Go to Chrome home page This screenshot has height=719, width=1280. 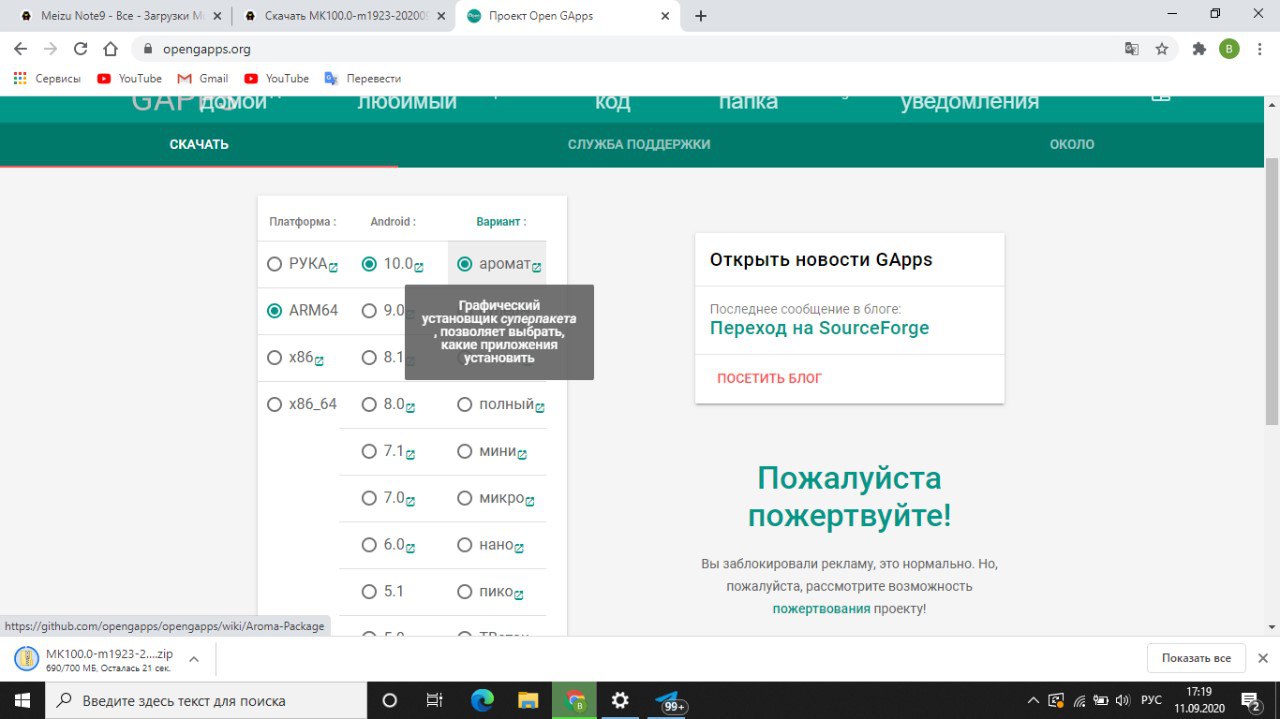tap(111, 48)
